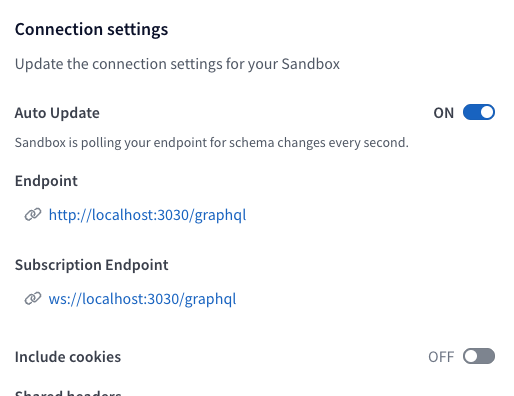
Task: Click the ON label next to Auto Update
Action: tap(443, 113)
